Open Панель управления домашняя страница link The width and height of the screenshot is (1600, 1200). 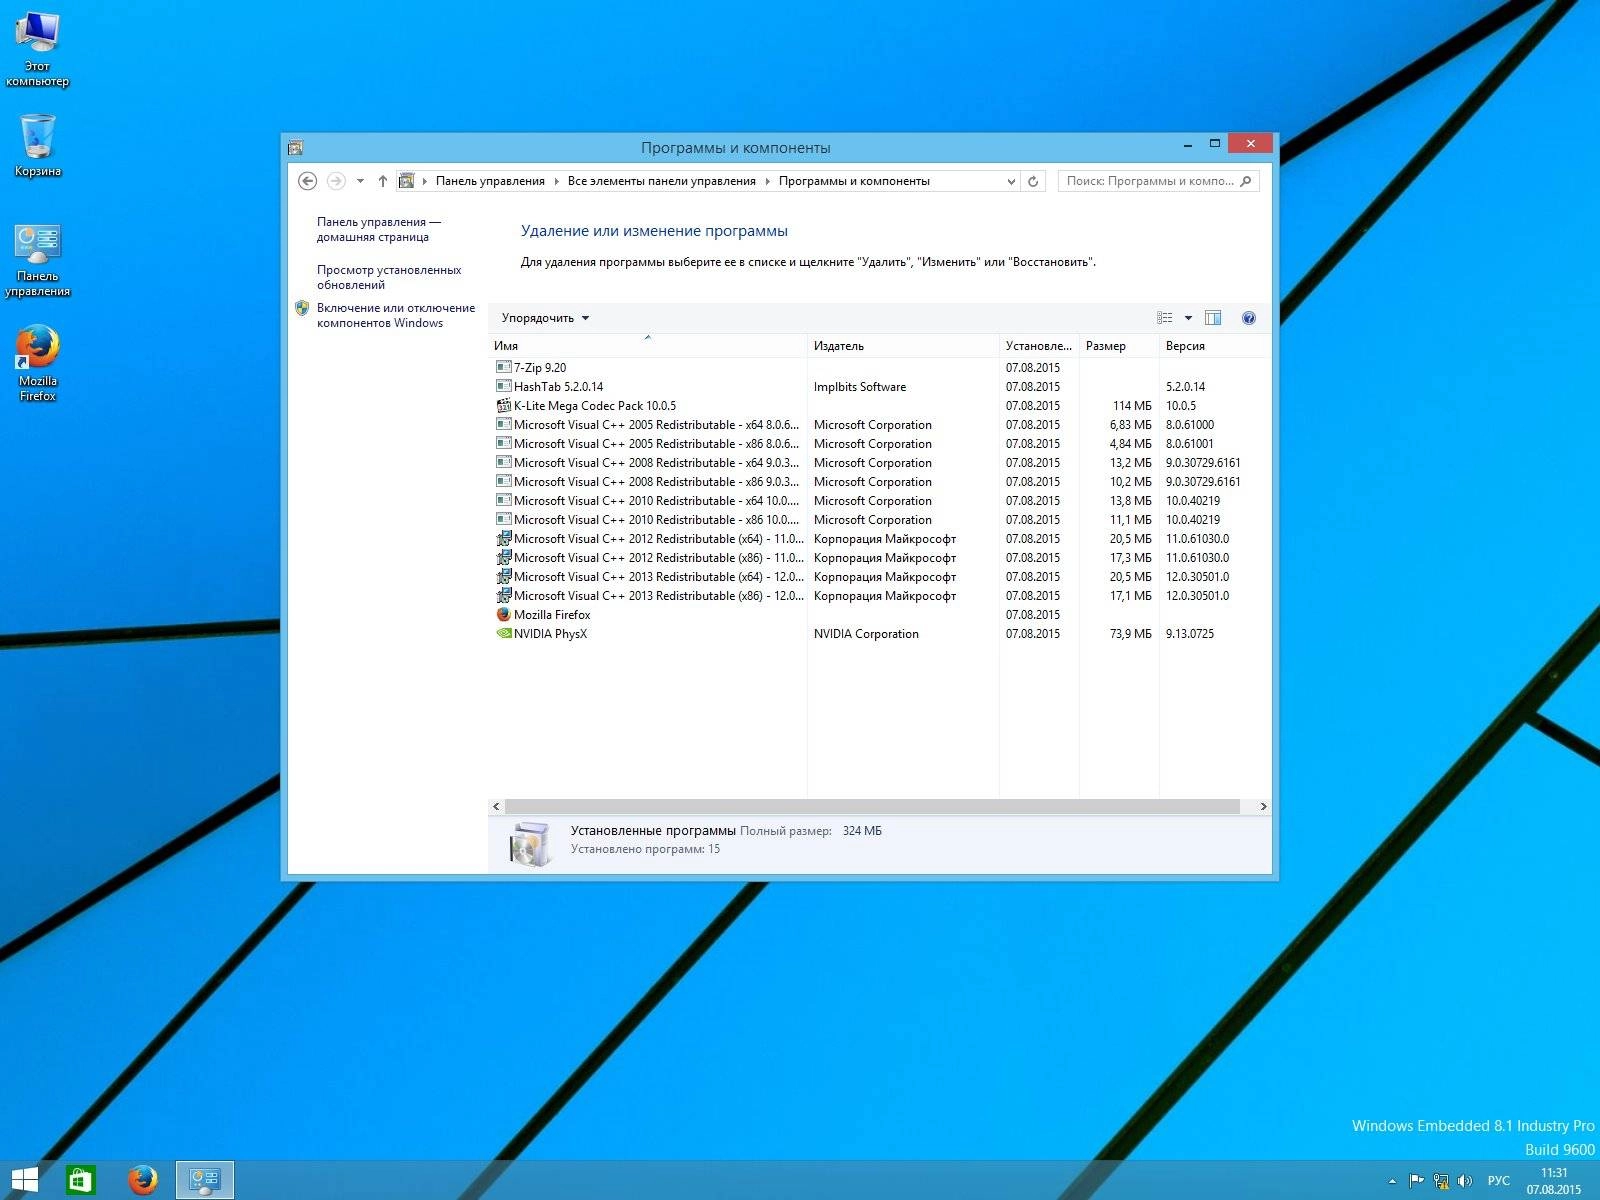coord(379,229)
